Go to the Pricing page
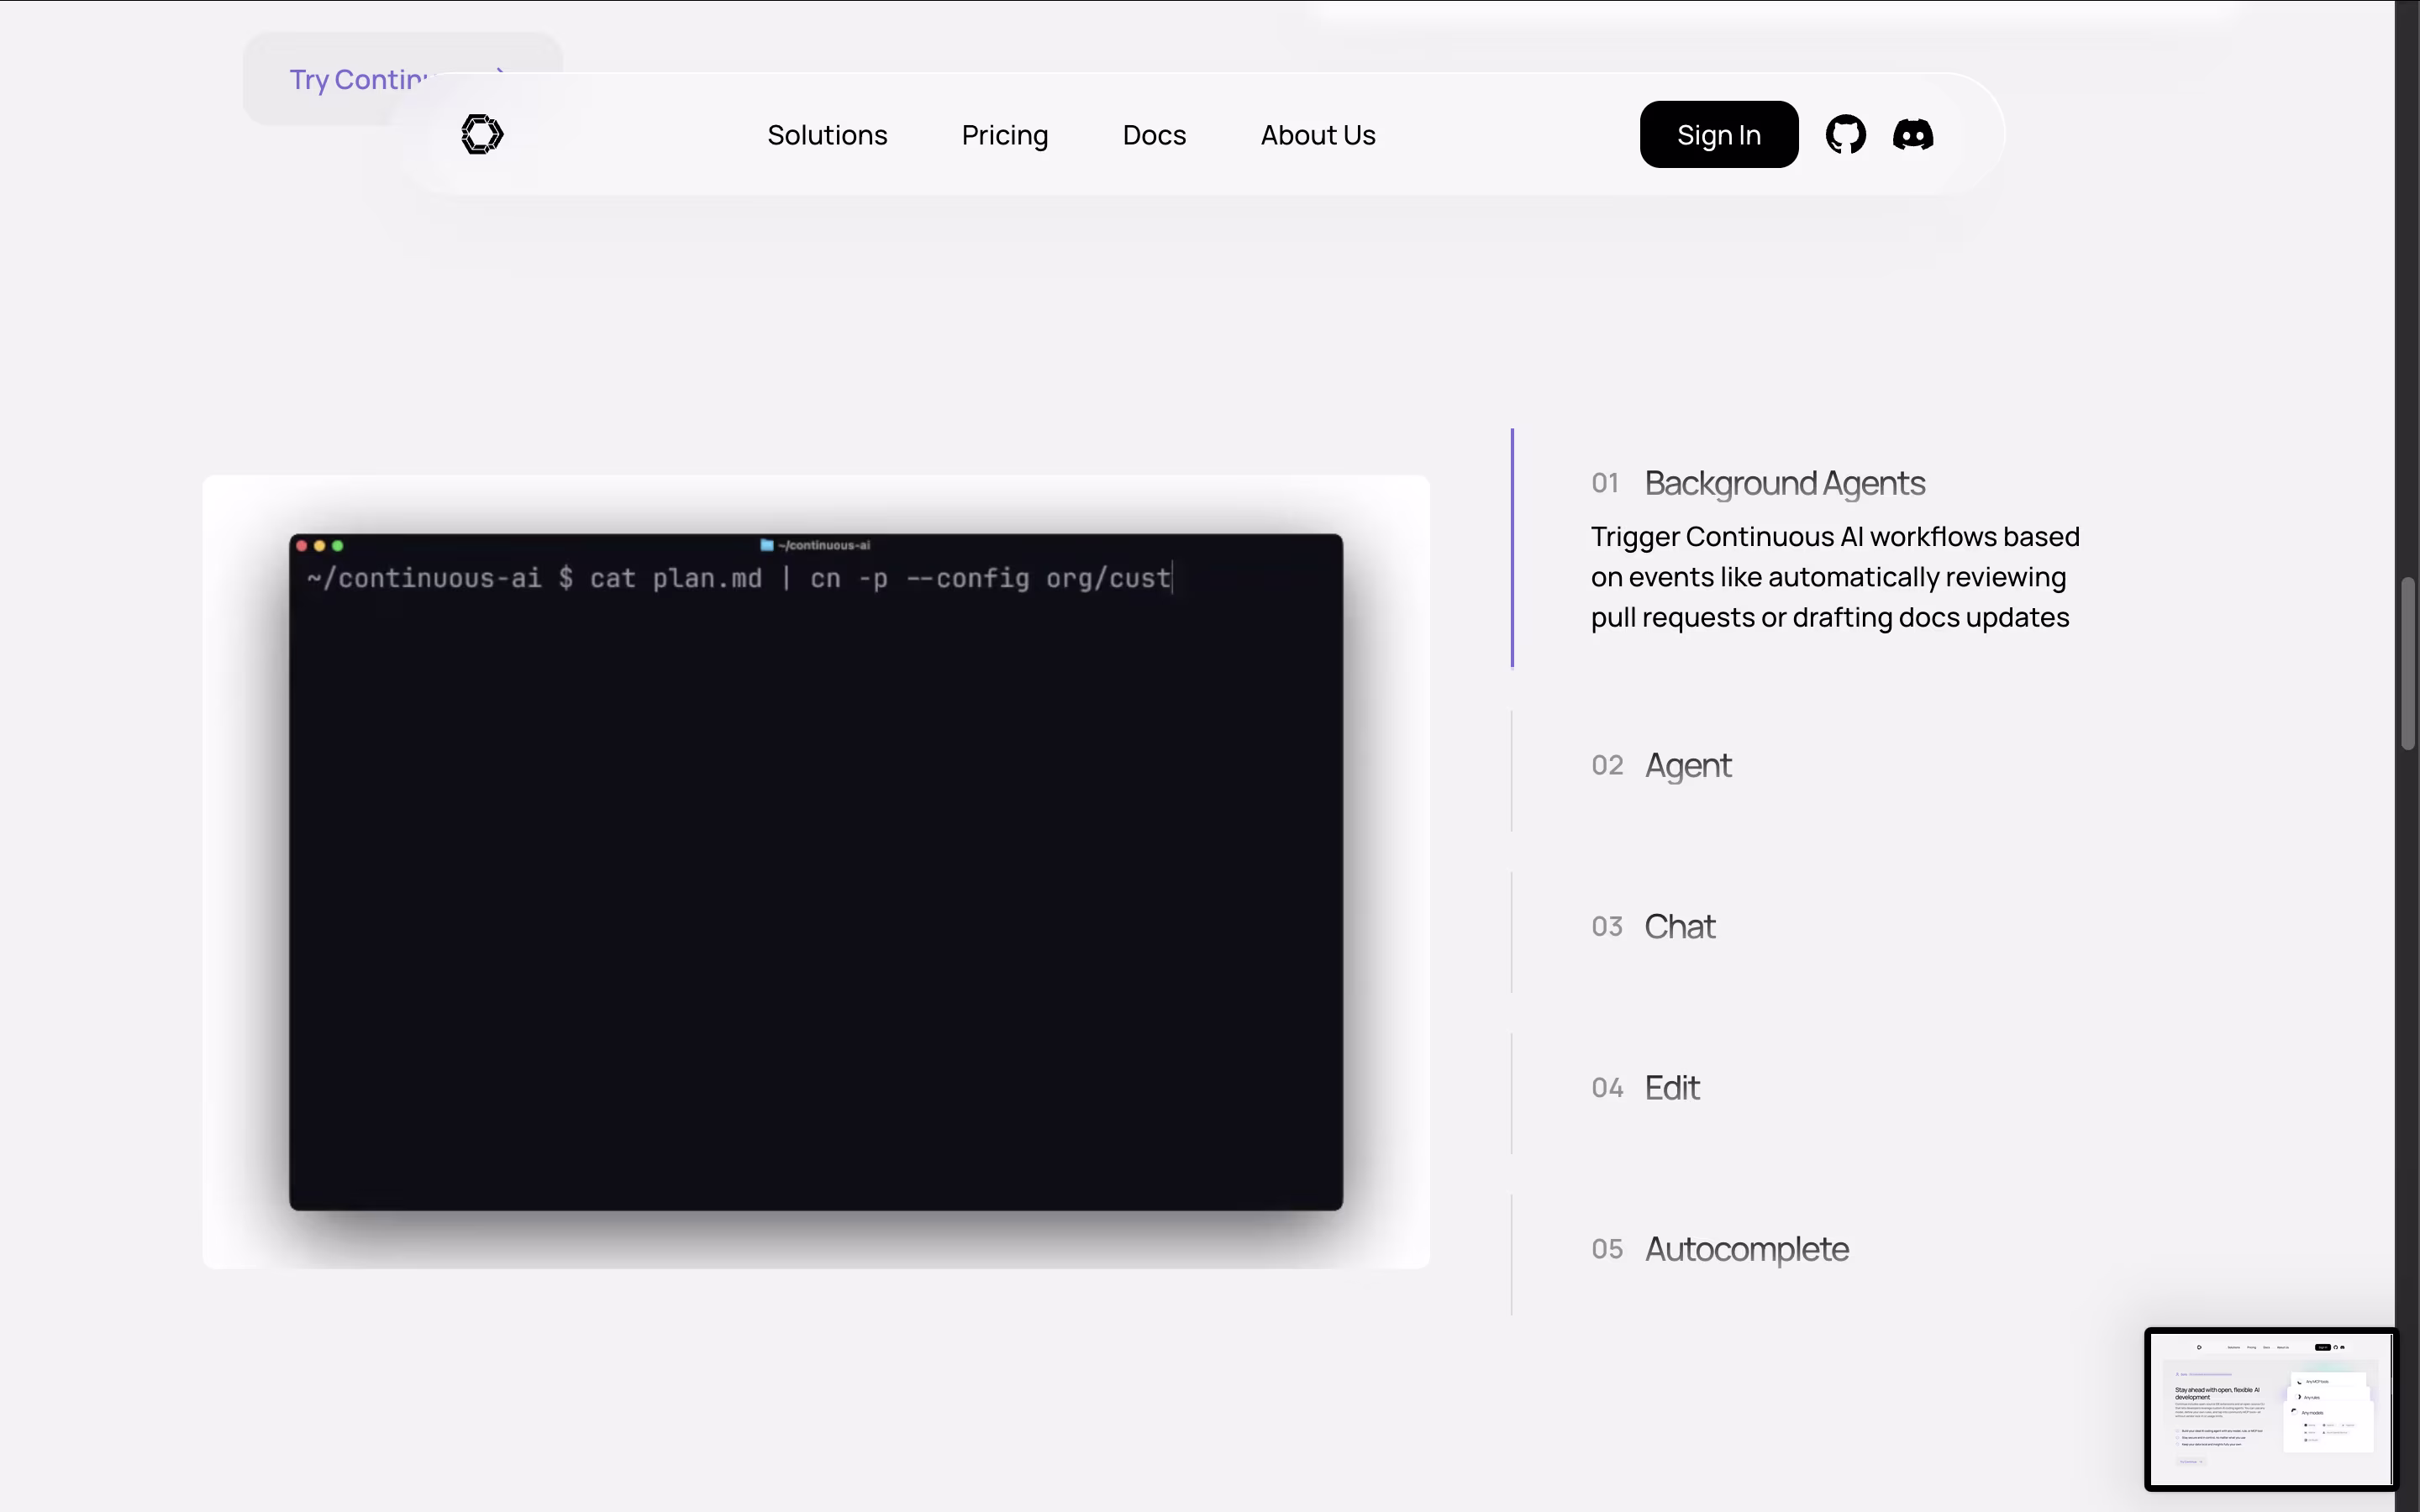This screenshot has height=1512, width=2420. pos(1005,135)
